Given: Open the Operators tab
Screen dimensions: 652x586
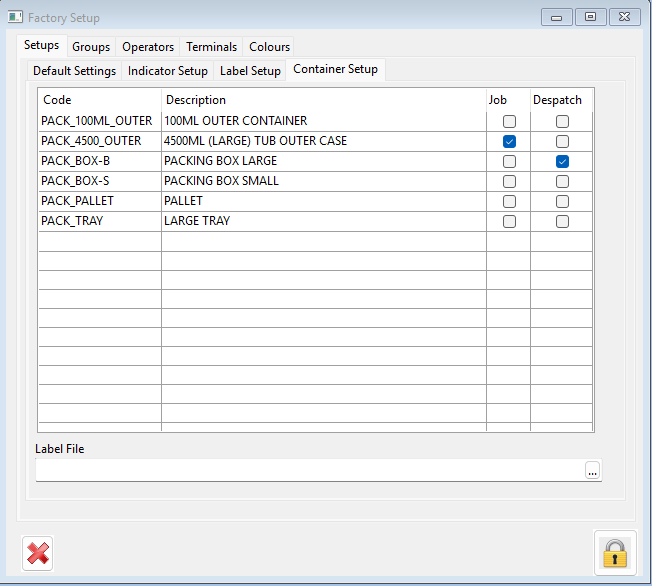Looking at the screenshot, I should (148, 47).
